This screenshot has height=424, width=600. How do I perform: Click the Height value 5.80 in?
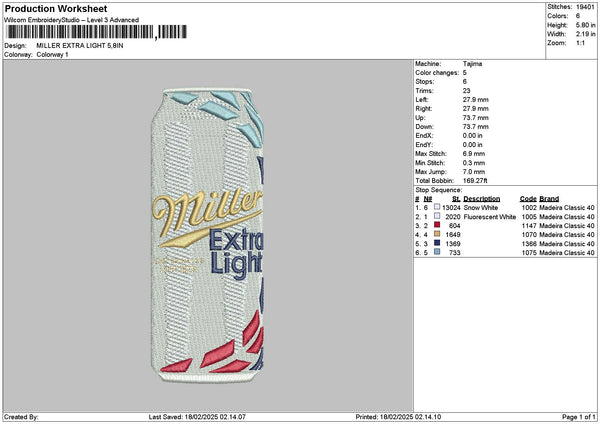tap(585, 25)
